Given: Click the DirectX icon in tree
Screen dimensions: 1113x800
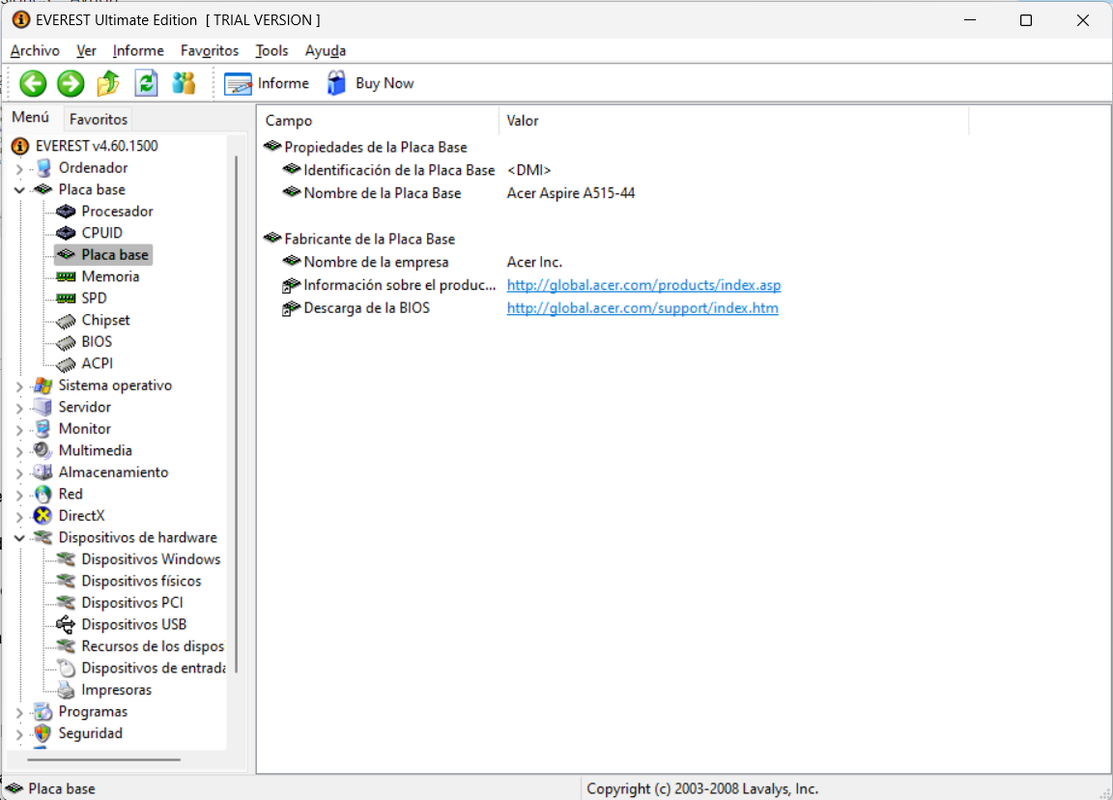Looking at the screenshot, I should [43, 516].
